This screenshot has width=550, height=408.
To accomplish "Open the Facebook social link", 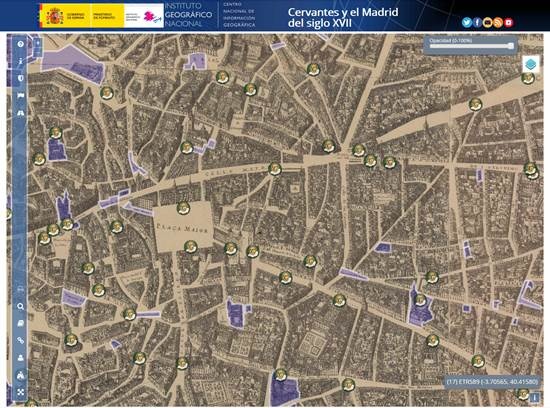I will 477,22.
